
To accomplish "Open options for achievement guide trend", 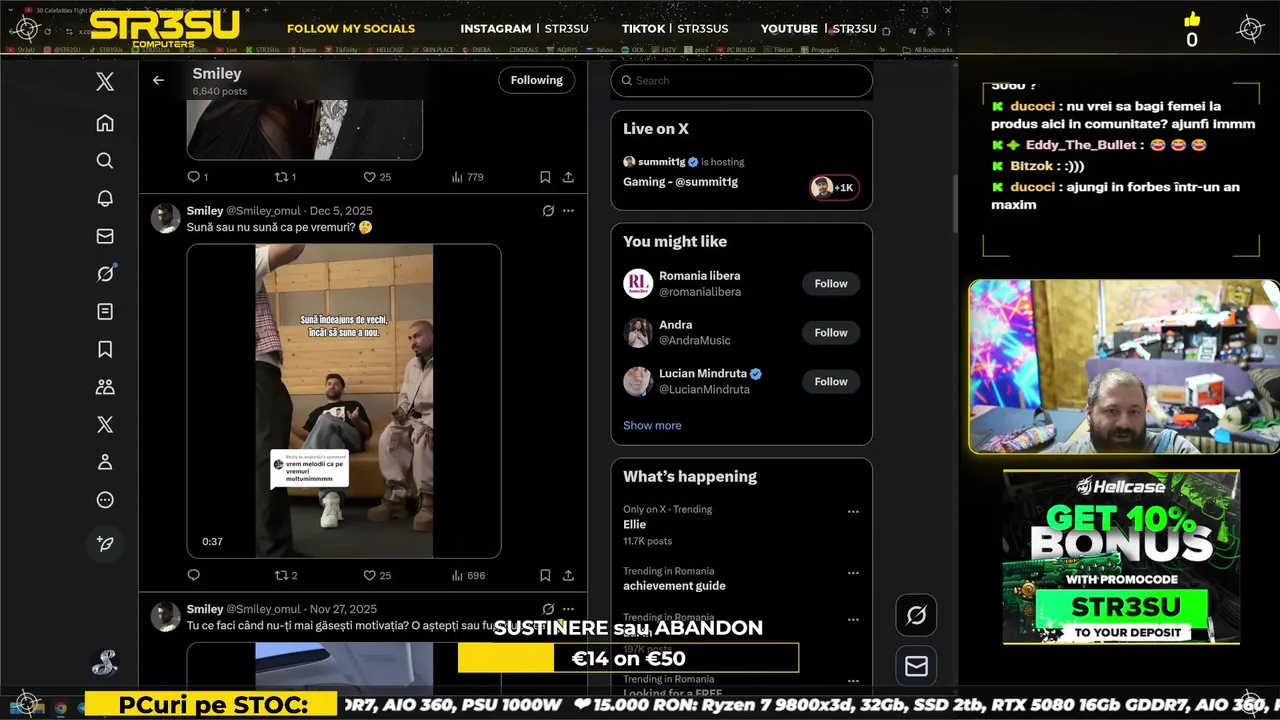I will pyautogui.click(x=853, y=573).
